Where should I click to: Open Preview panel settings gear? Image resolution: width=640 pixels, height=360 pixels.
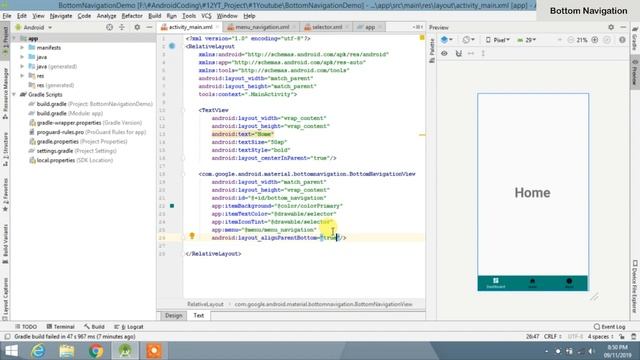[611, 27]
